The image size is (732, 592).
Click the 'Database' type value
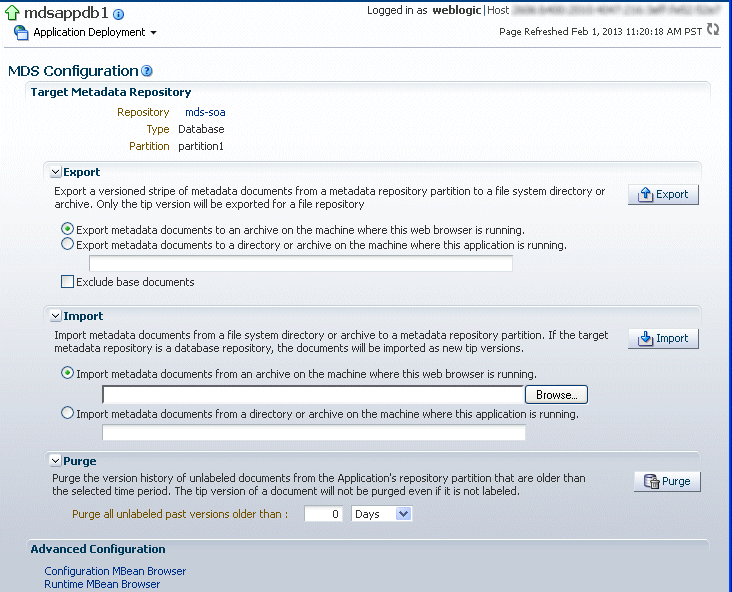[201, 129]
